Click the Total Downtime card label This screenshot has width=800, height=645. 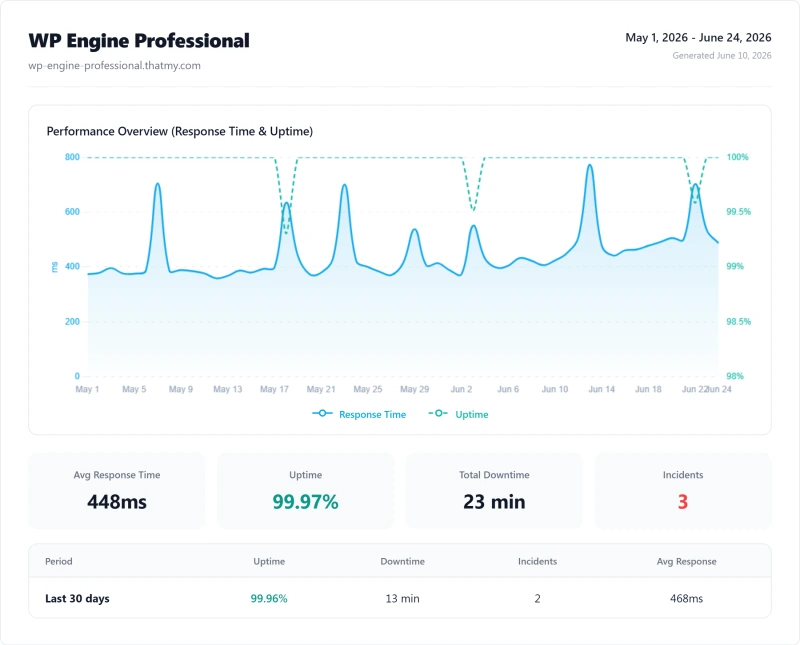[494, 475]
